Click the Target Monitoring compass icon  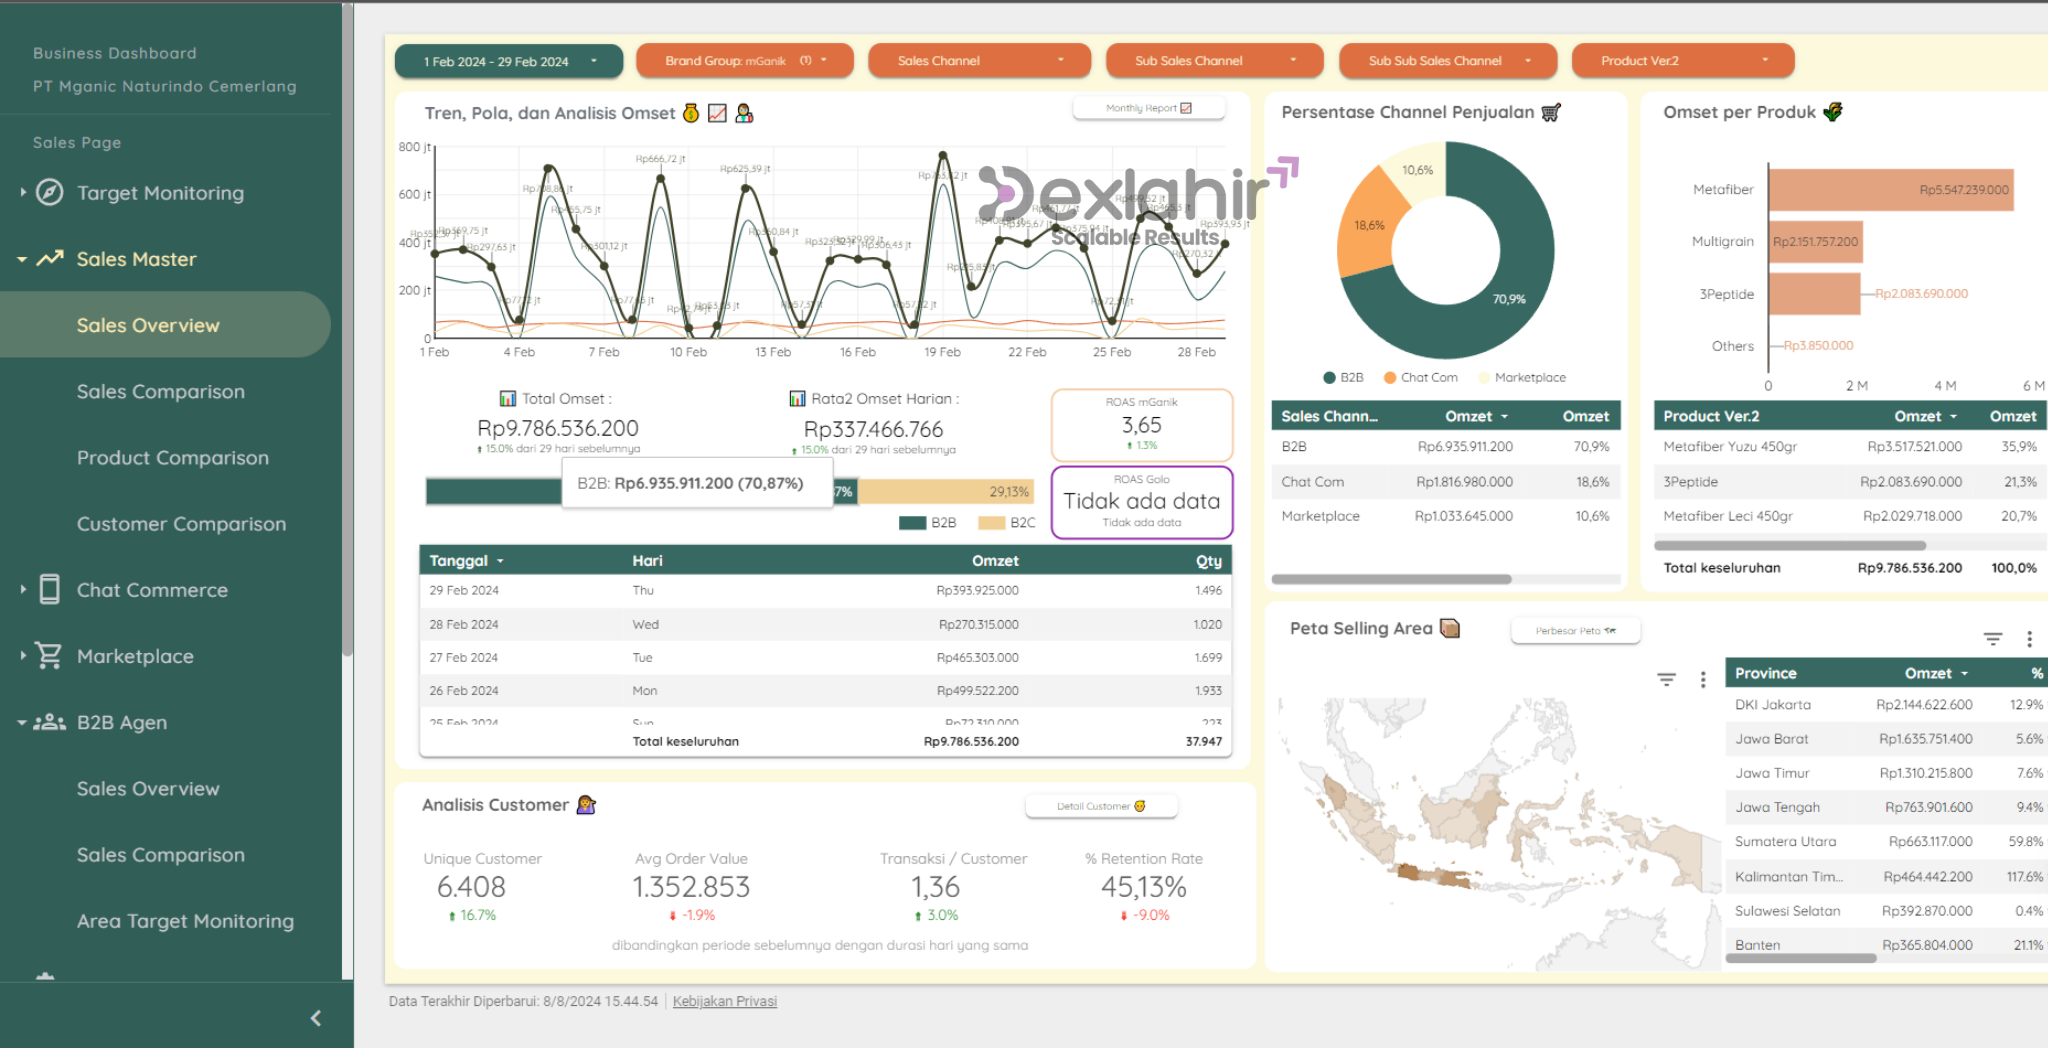coord(50,192)
